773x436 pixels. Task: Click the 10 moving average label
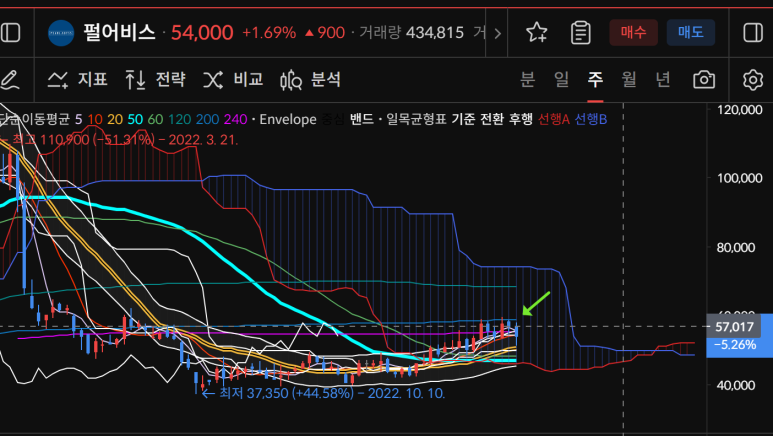coord(95,119)
